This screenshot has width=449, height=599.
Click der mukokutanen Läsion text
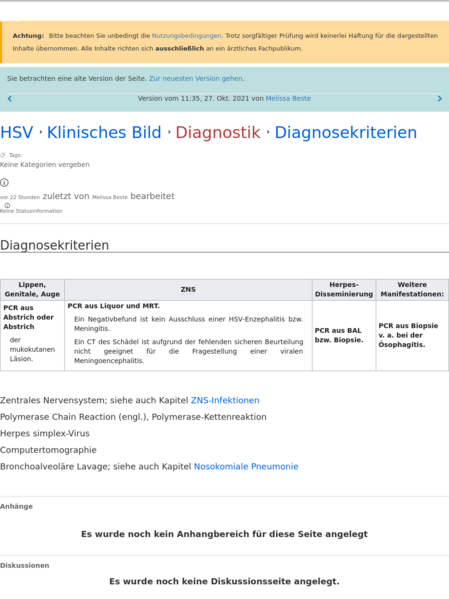point(32,349)
